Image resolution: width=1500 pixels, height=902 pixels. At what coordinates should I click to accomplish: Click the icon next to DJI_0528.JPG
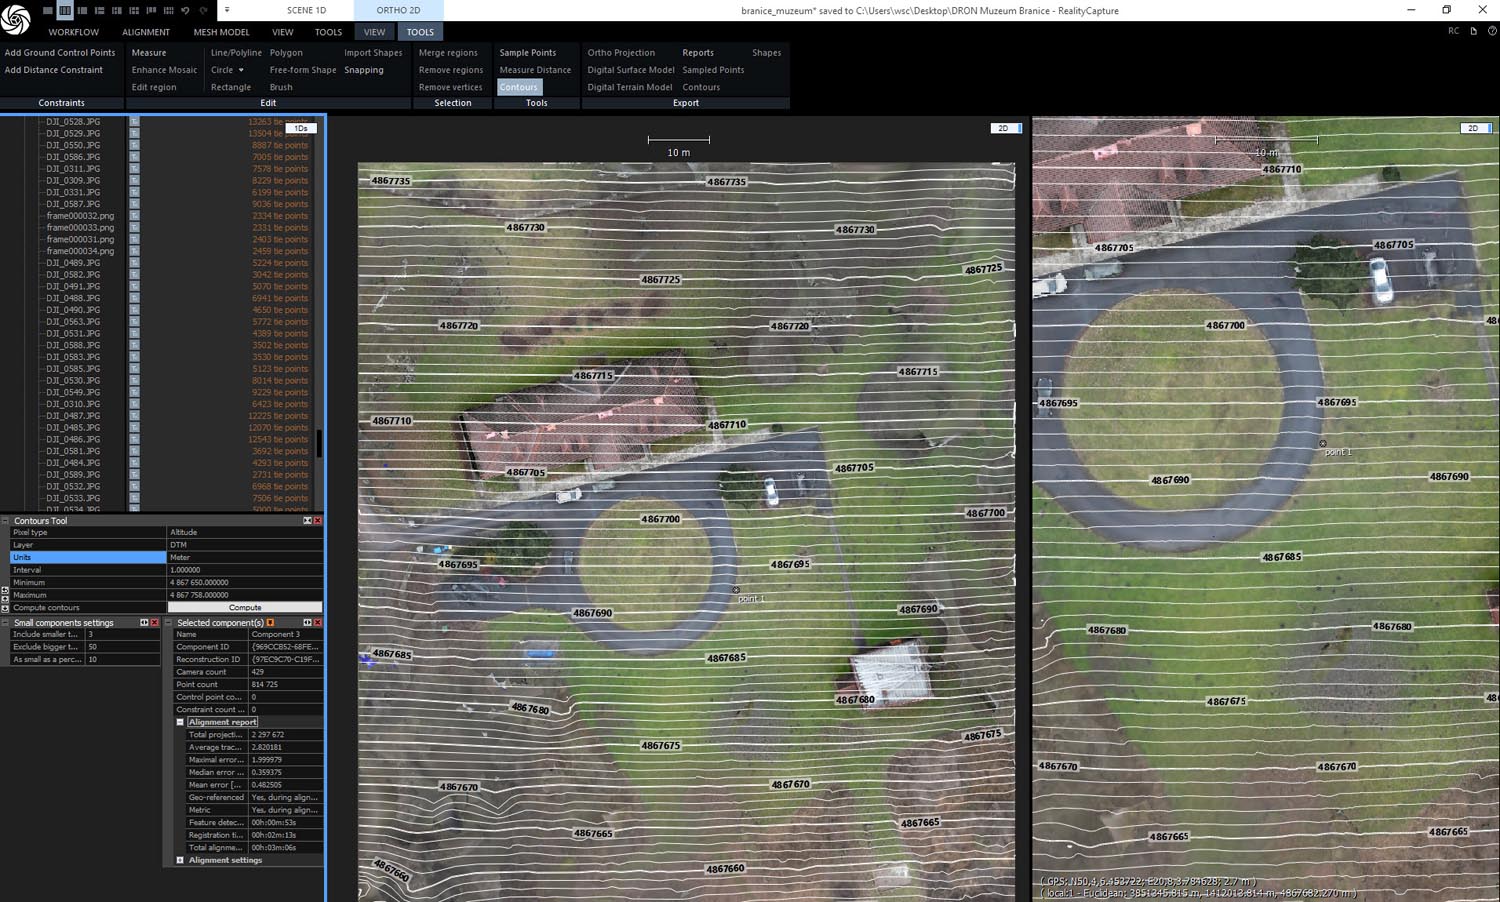[x=134, y=122]
